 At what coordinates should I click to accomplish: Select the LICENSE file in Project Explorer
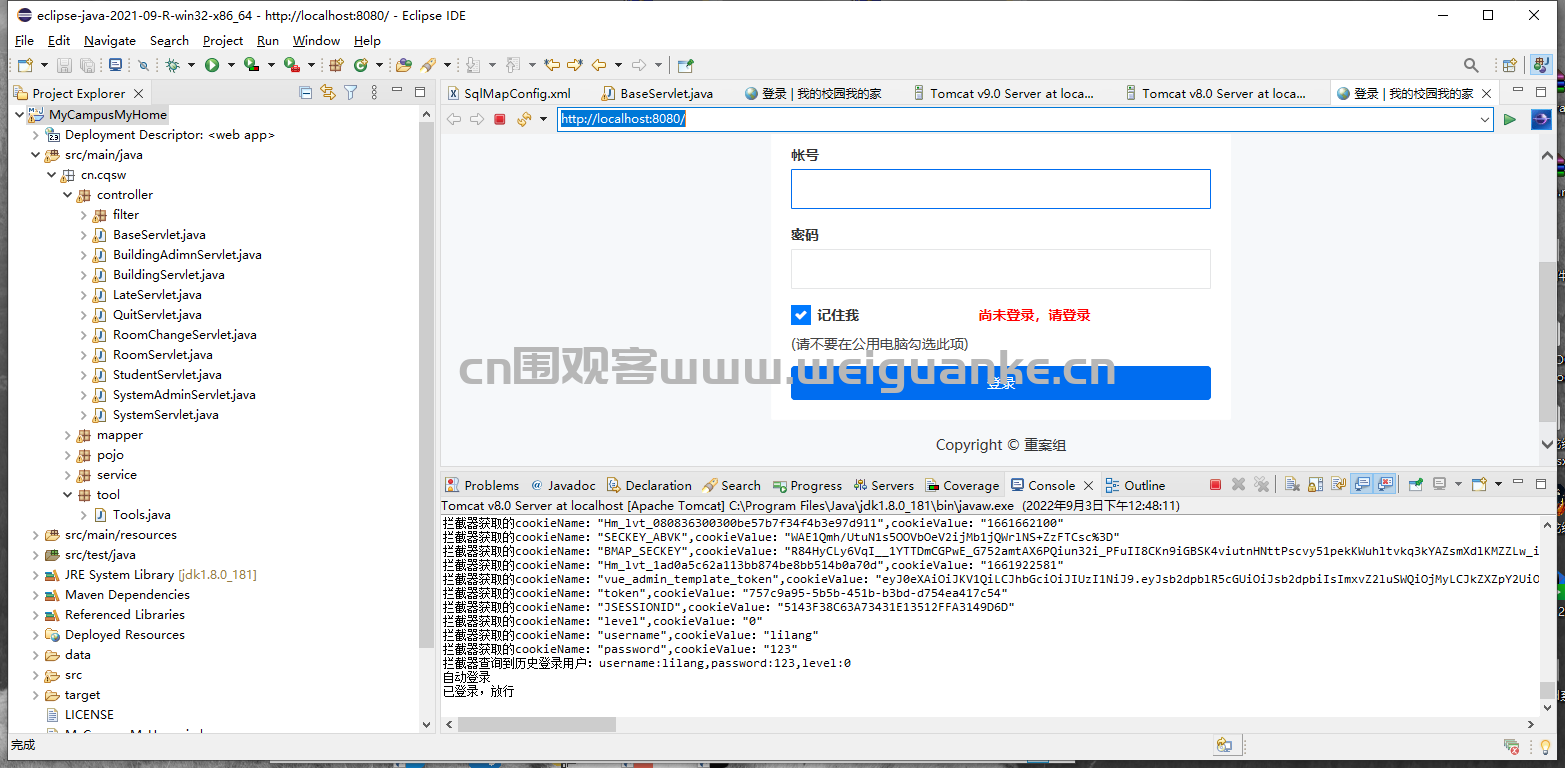tap(89, 715)
